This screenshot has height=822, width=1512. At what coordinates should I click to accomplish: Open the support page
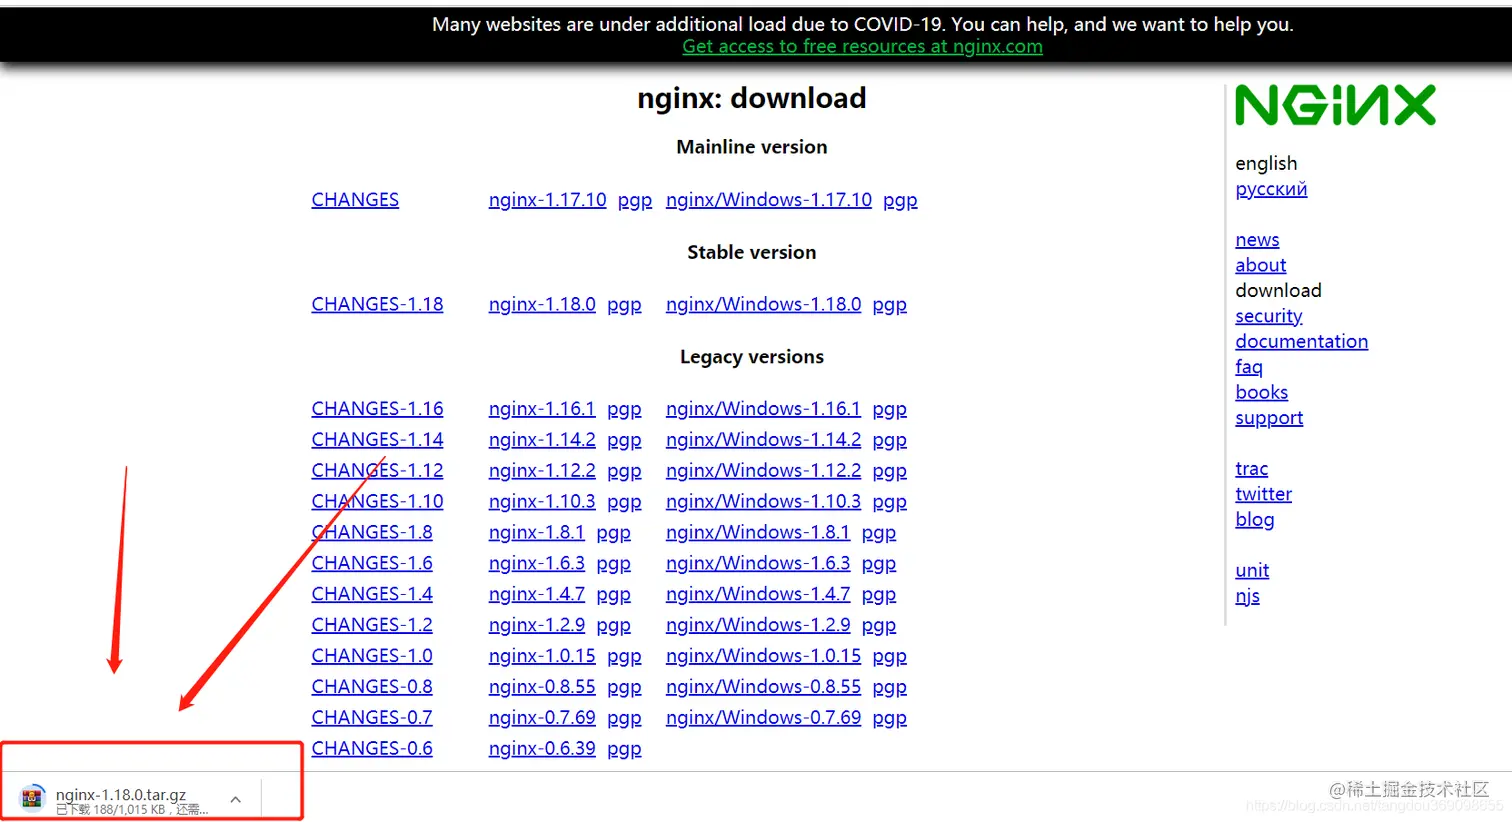(1269, 419)
